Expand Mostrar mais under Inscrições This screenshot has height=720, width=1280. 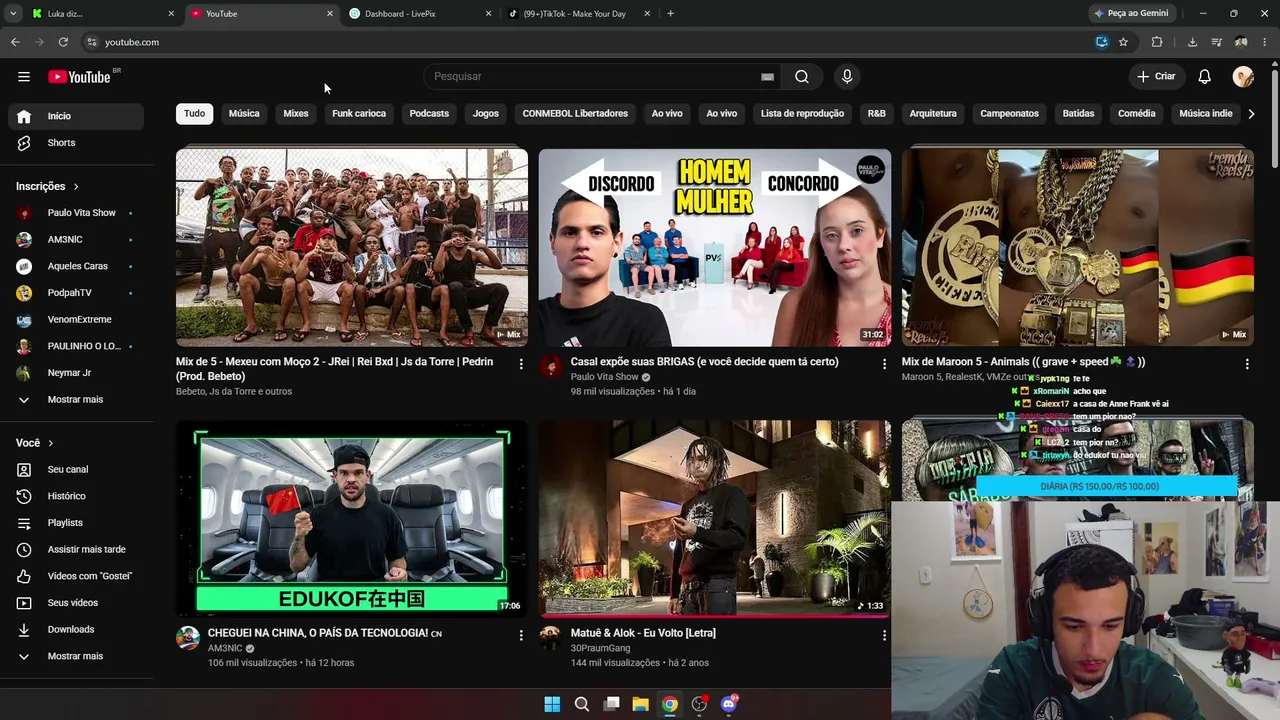76,400
